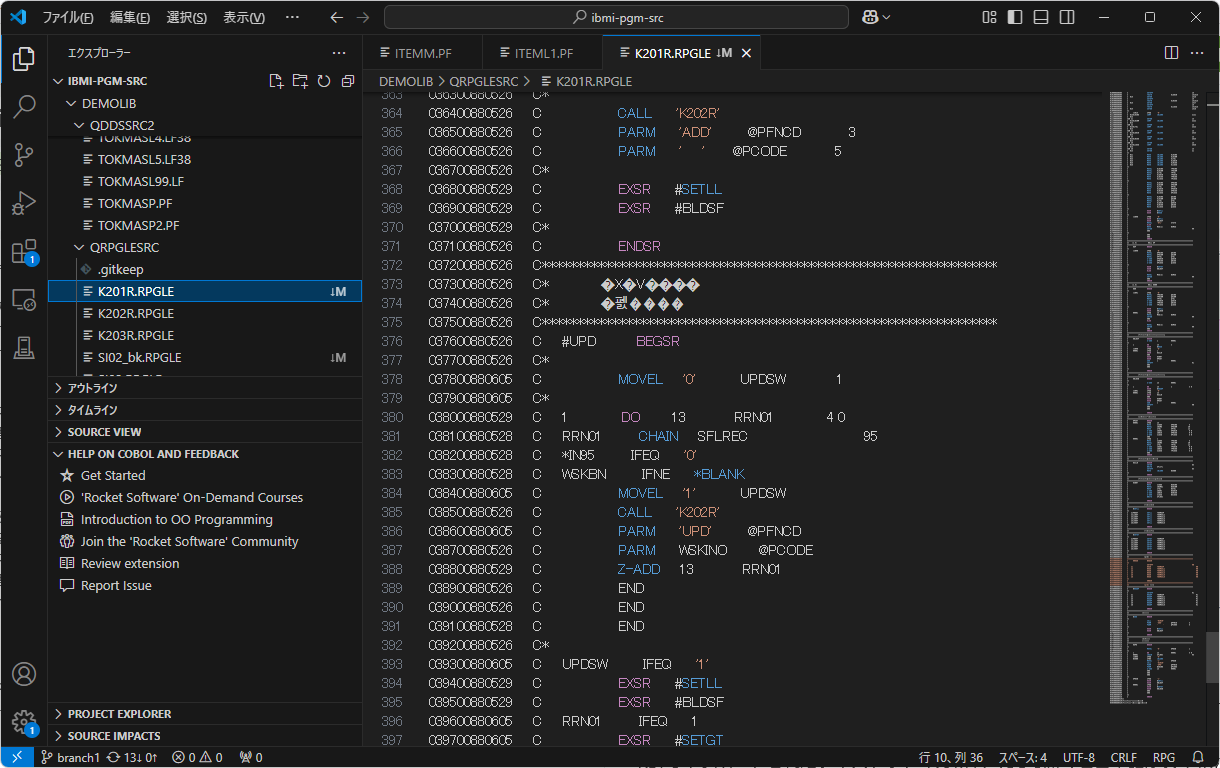Split the editor to the right
The height and width of the screenshot is (768, 1220).
coord(1171,53)
